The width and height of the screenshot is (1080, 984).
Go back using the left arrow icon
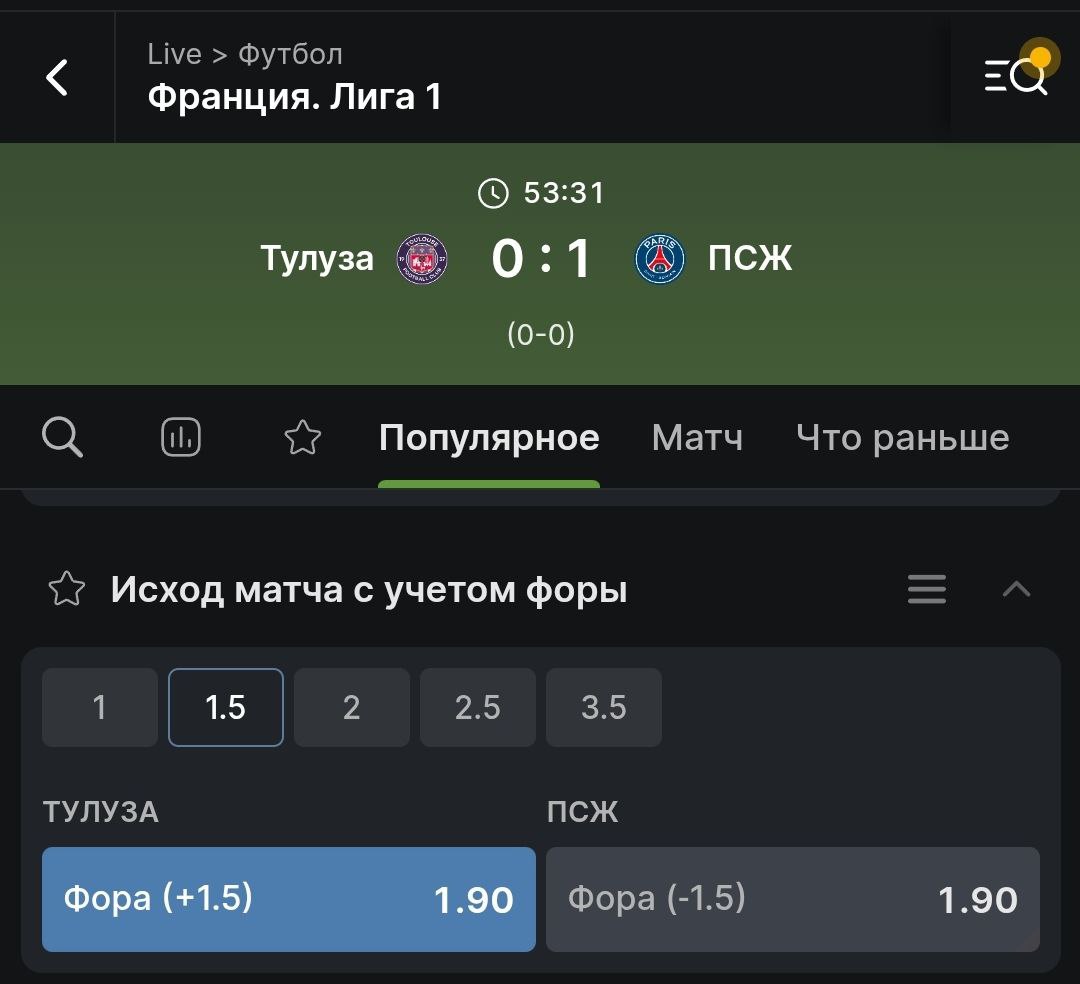[56, 76]
